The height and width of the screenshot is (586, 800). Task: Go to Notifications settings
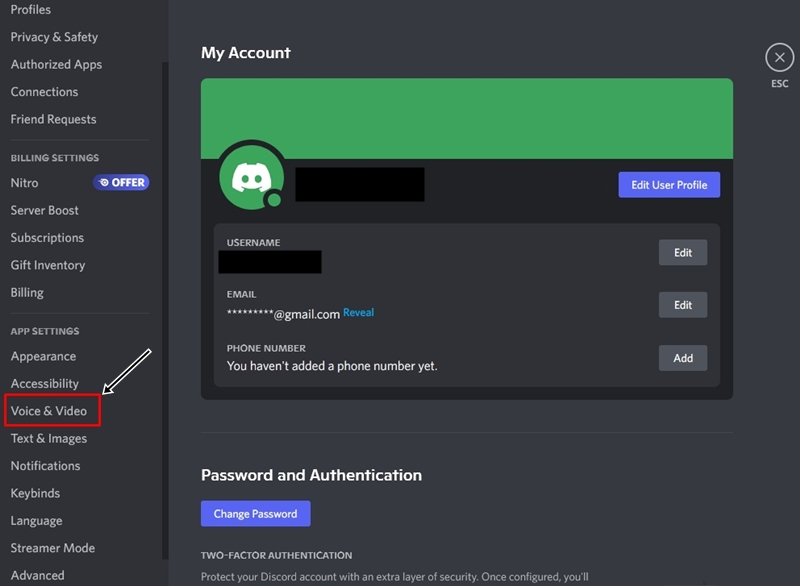[45, 466]
